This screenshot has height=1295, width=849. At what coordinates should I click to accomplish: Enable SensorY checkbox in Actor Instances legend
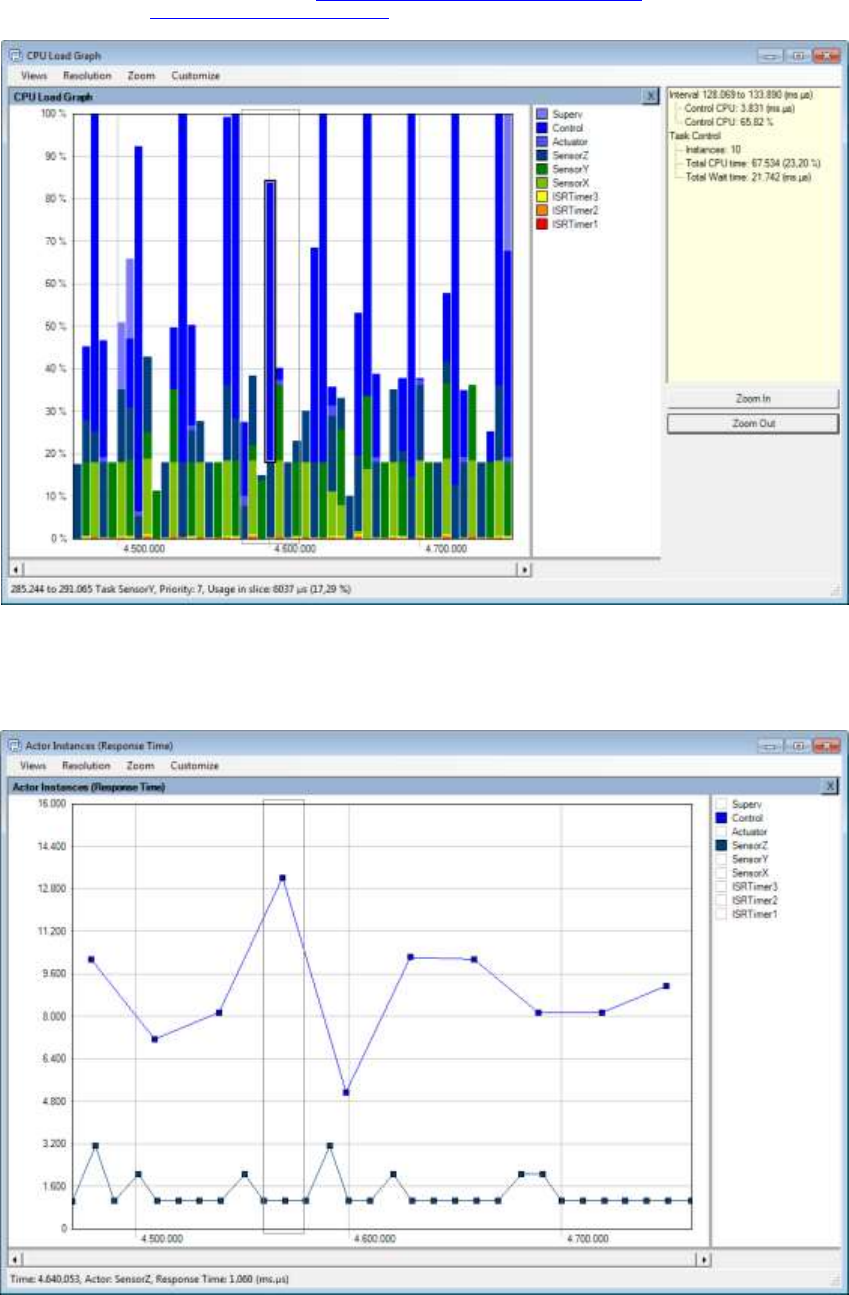[721, 859]
